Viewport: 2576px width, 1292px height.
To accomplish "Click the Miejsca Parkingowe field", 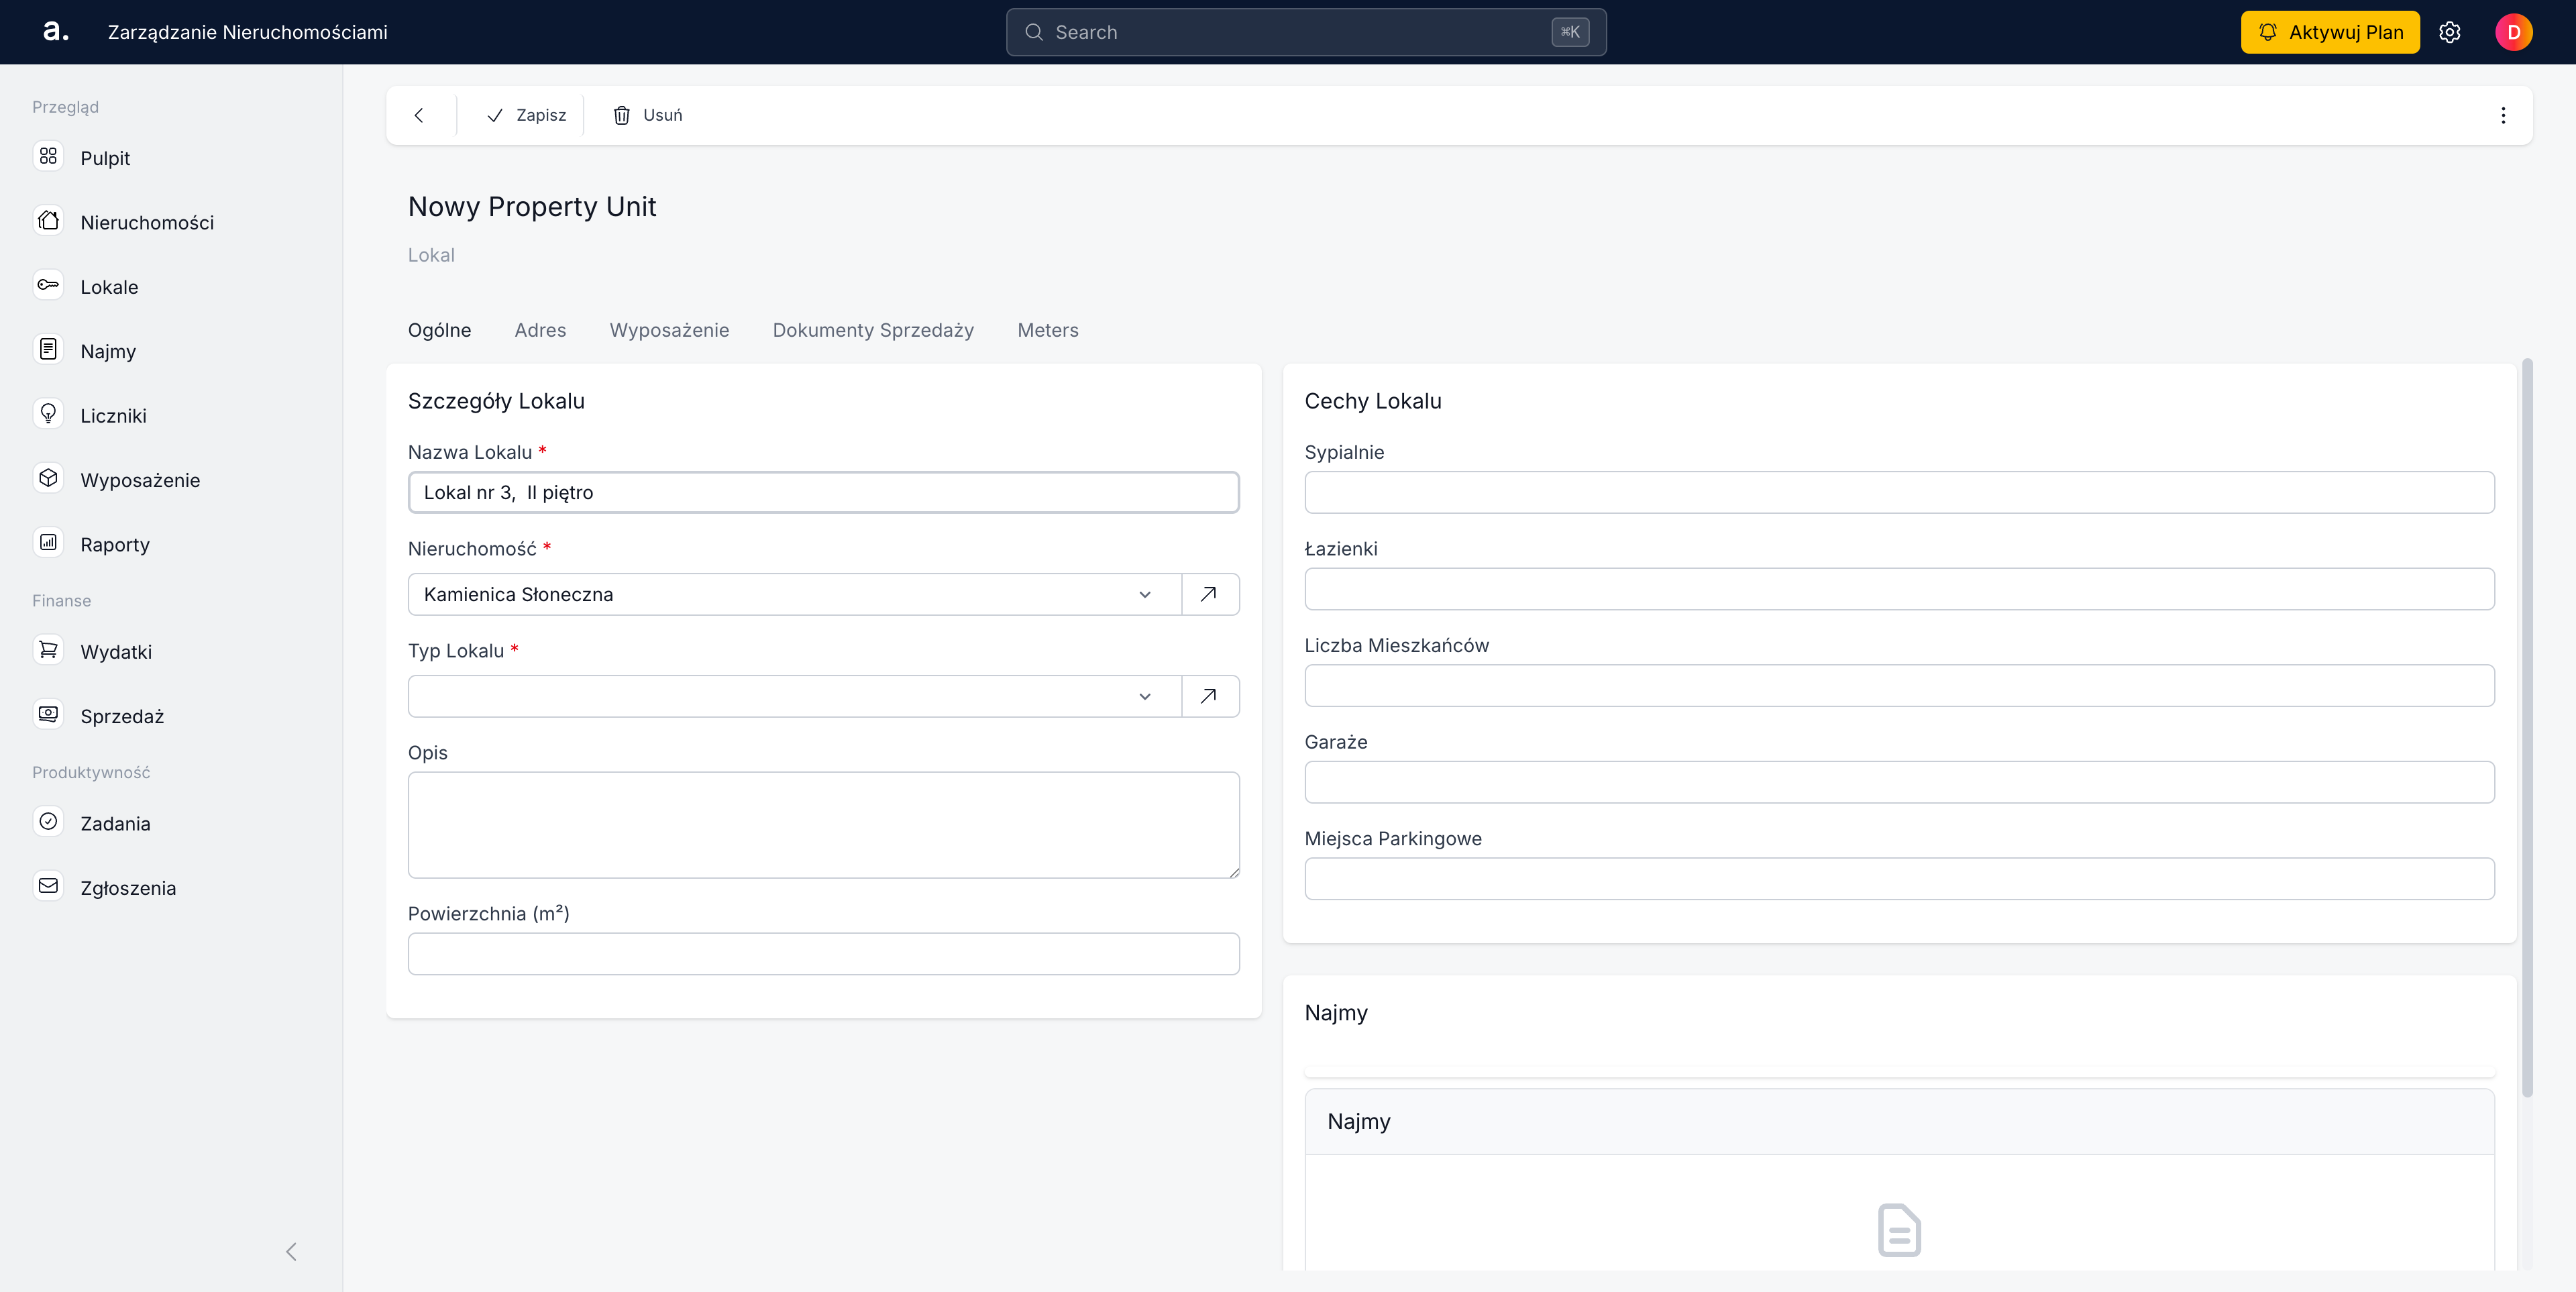I will pyautogui.click(x=1899, y=879).
